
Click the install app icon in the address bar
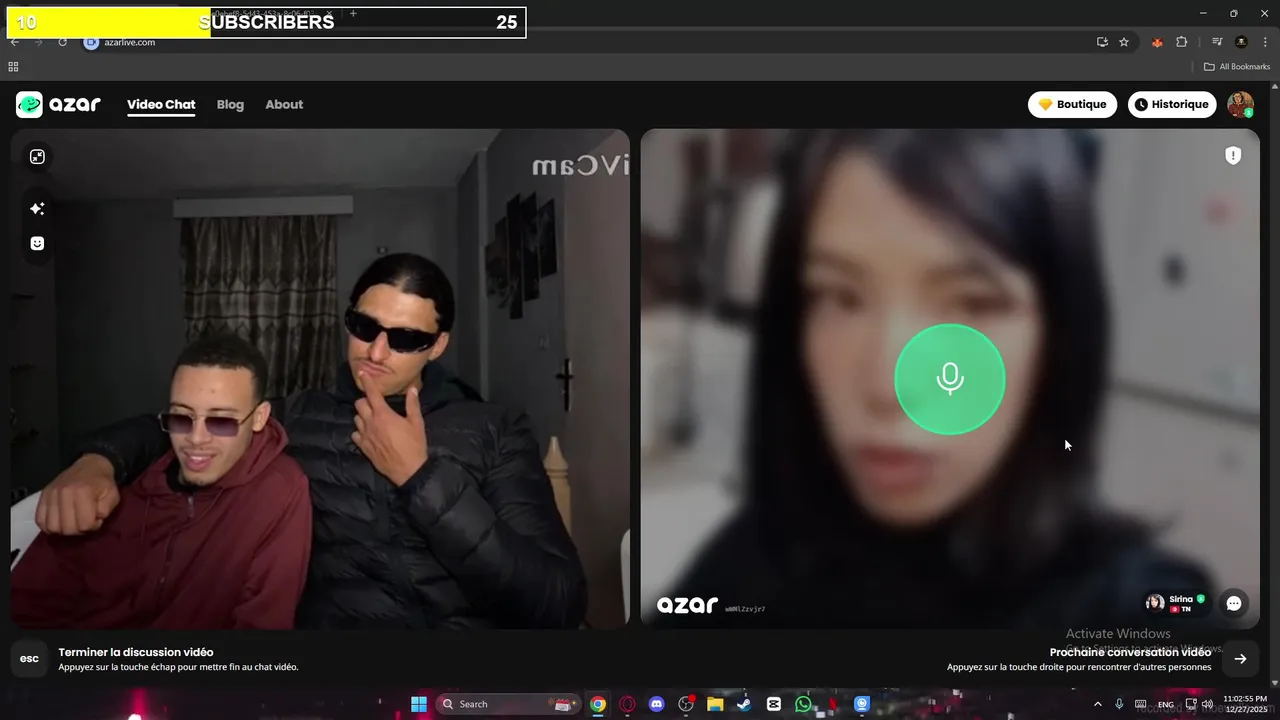click(1102, 42)
